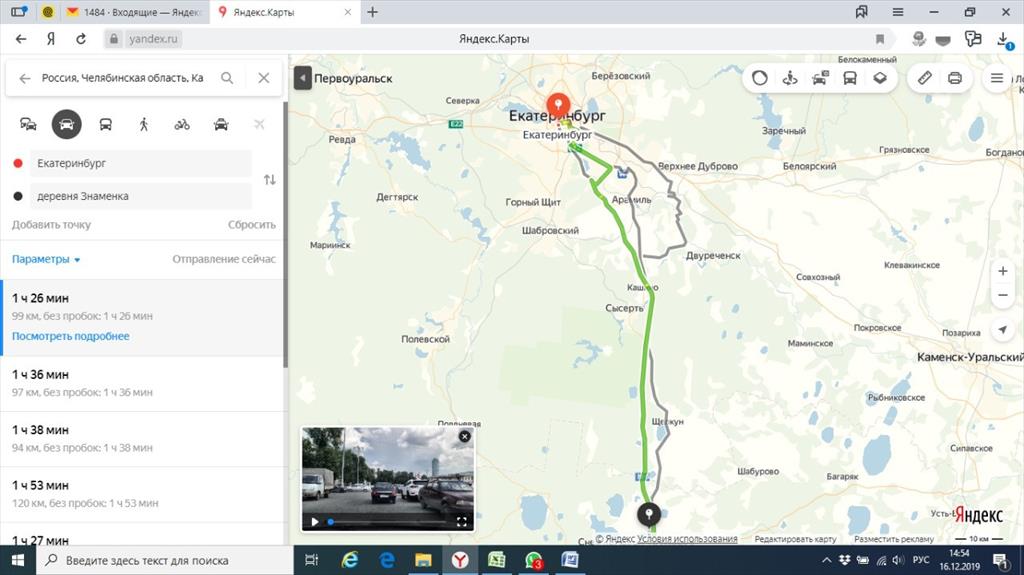Image resolution: width=1024 pixels, height=575 pixels.
Task: Click the Екатеринбург start point field
Action: click(x=140, y=163)
